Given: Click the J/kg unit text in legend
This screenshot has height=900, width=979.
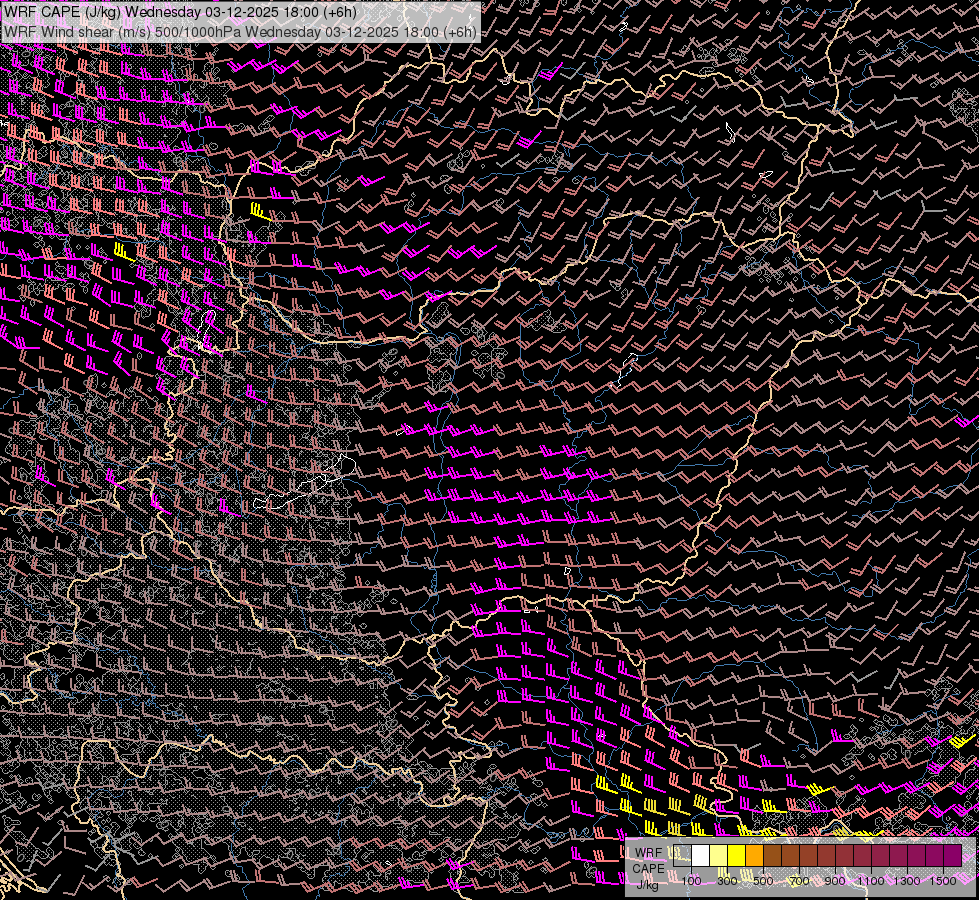Looking at the screenshot, I should [648, 884].
